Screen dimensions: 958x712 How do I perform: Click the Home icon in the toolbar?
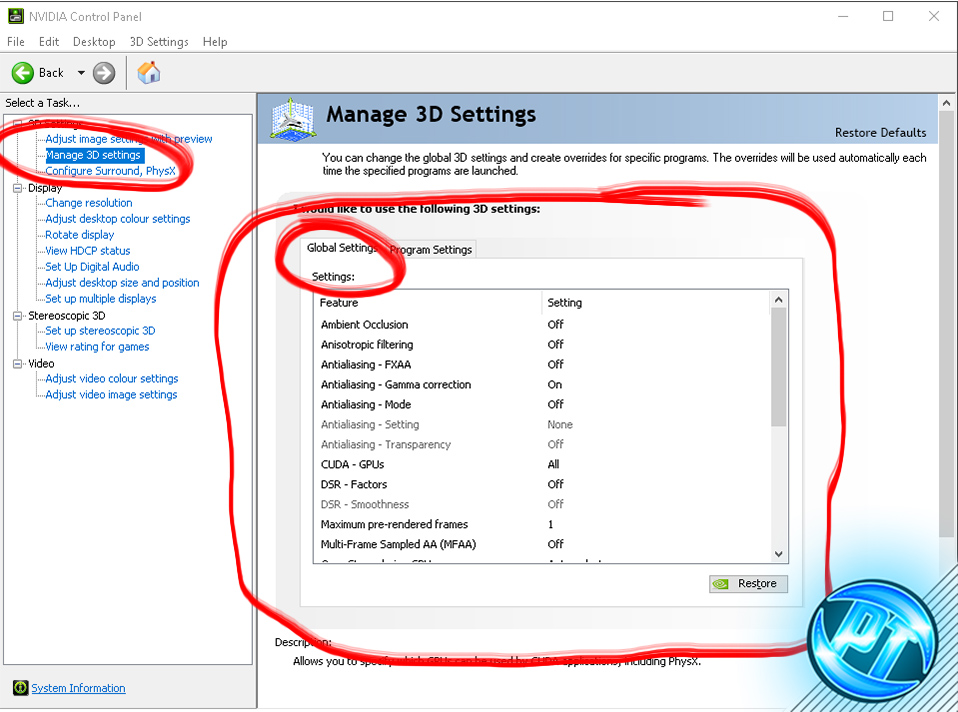[x=148, y=72]
